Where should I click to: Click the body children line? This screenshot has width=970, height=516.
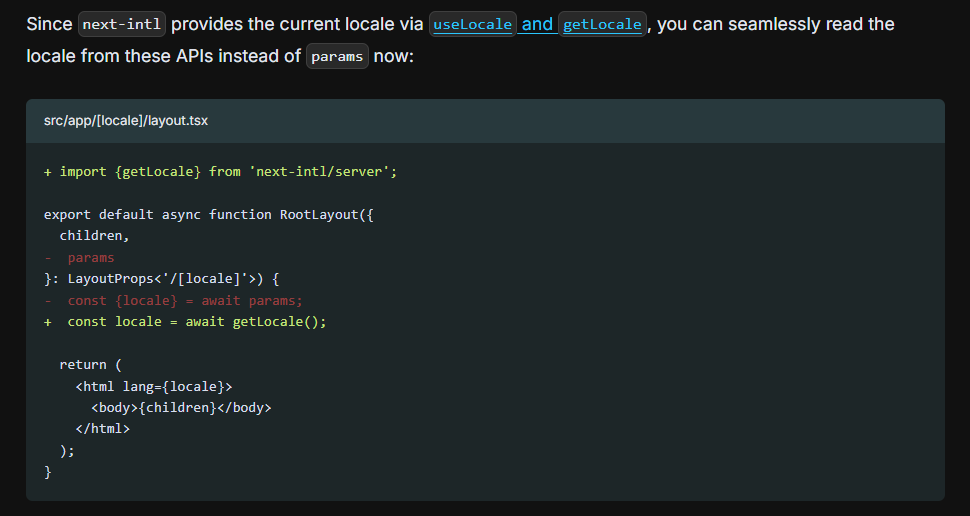(x=181, y=408)
